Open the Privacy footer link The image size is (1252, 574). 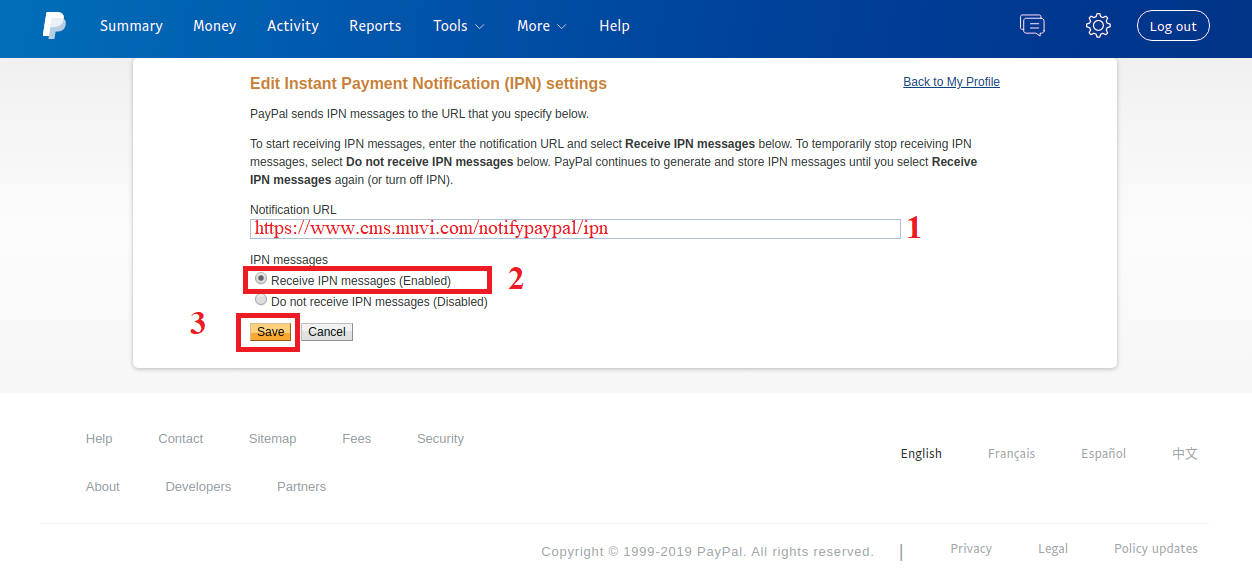pyautogui.click(x=971, y=549)
